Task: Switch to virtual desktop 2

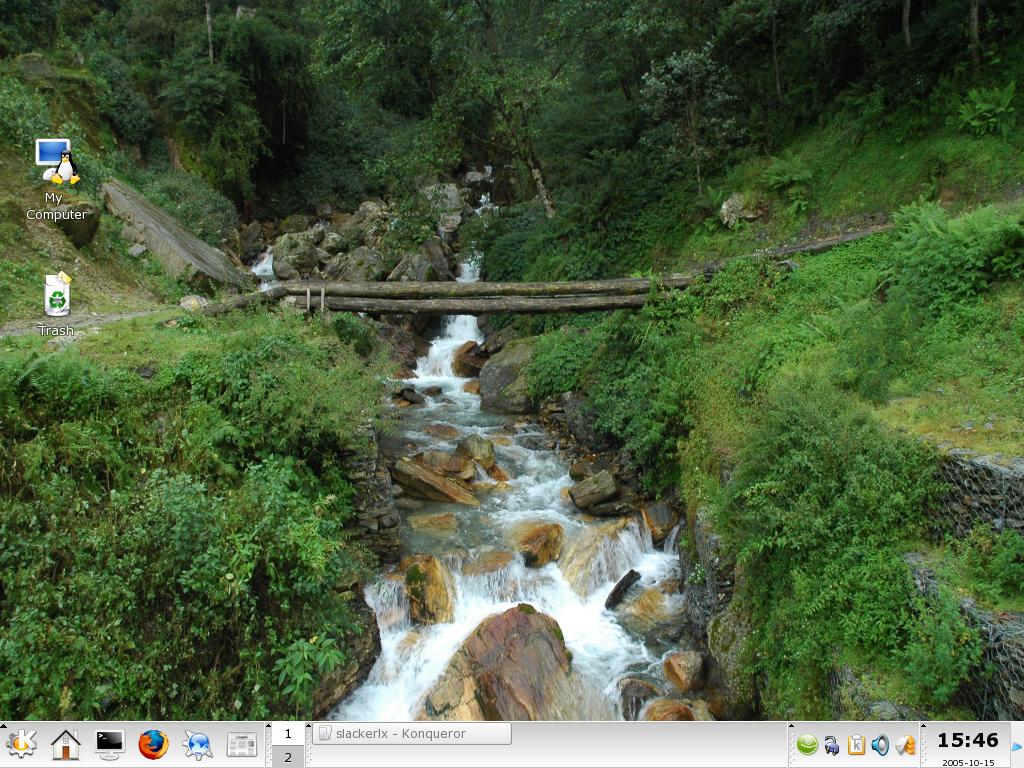Action: point(288,757)
